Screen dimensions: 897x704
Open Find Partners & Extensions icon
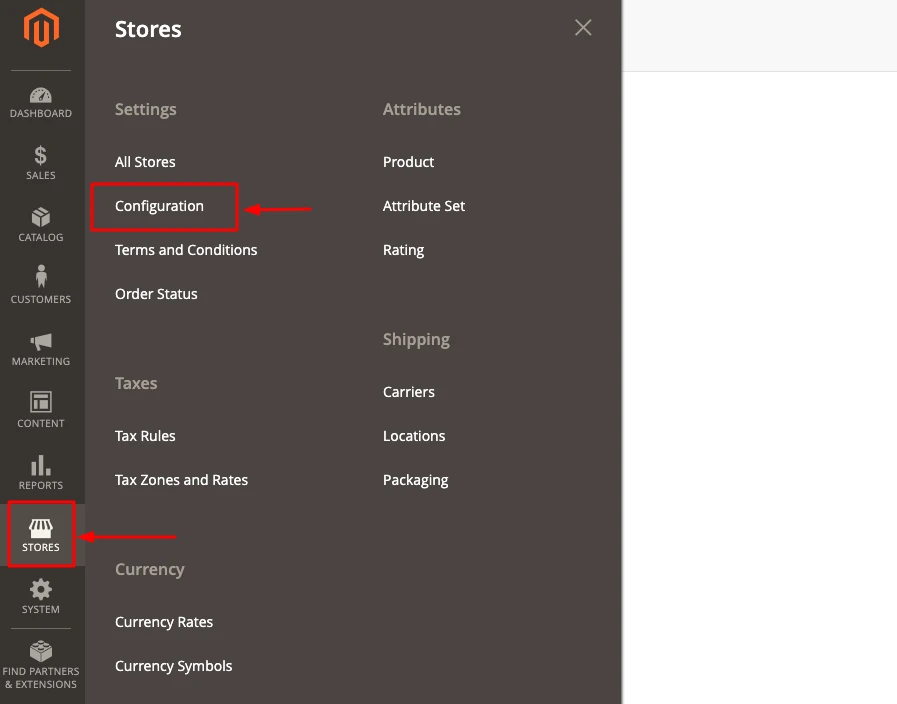(41, 651)
